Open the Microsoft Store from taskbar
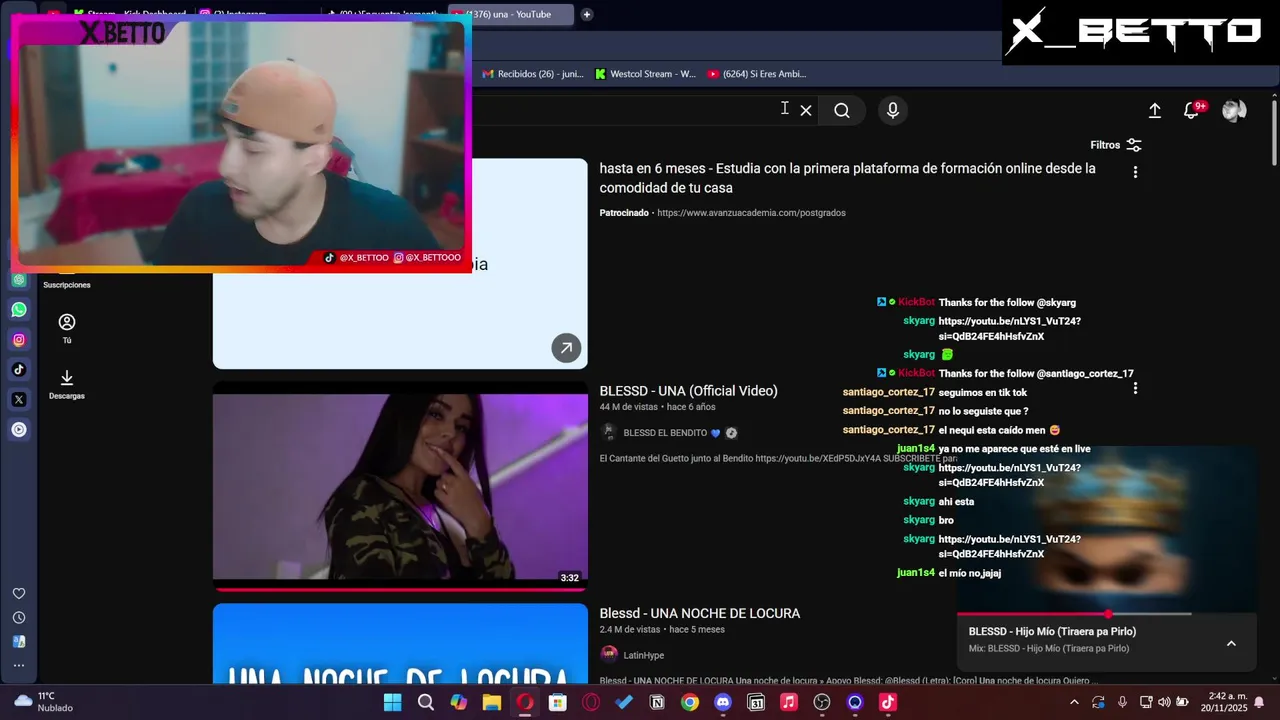1280x720 pixels. click(558, 702)
